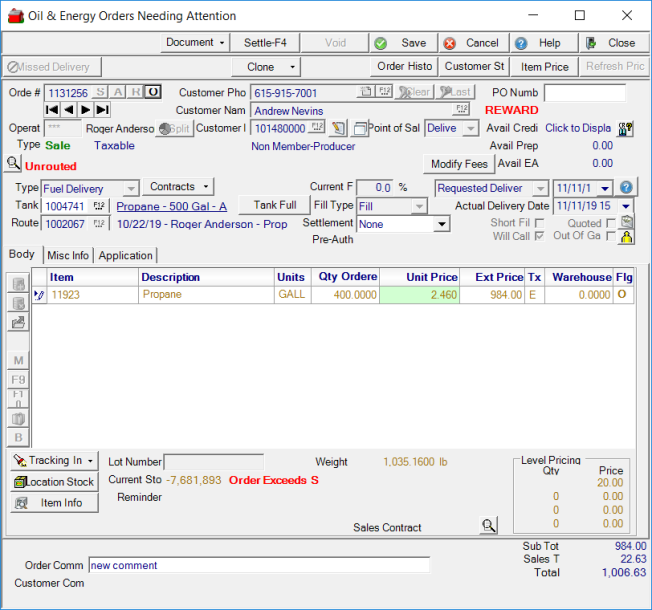Click the Unrouted magnifier search icon
652x610 pixels.
(13, 164)
